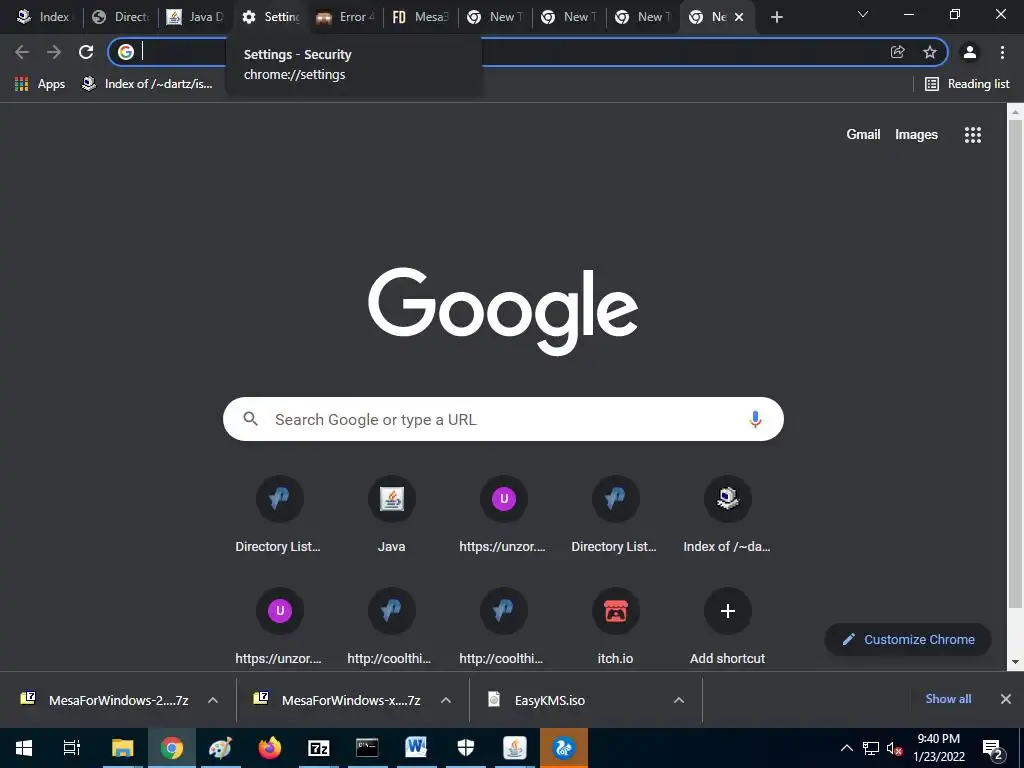The image size is (1024, 768).
Task: Open Windows Start menu
Action: point(24,748)
